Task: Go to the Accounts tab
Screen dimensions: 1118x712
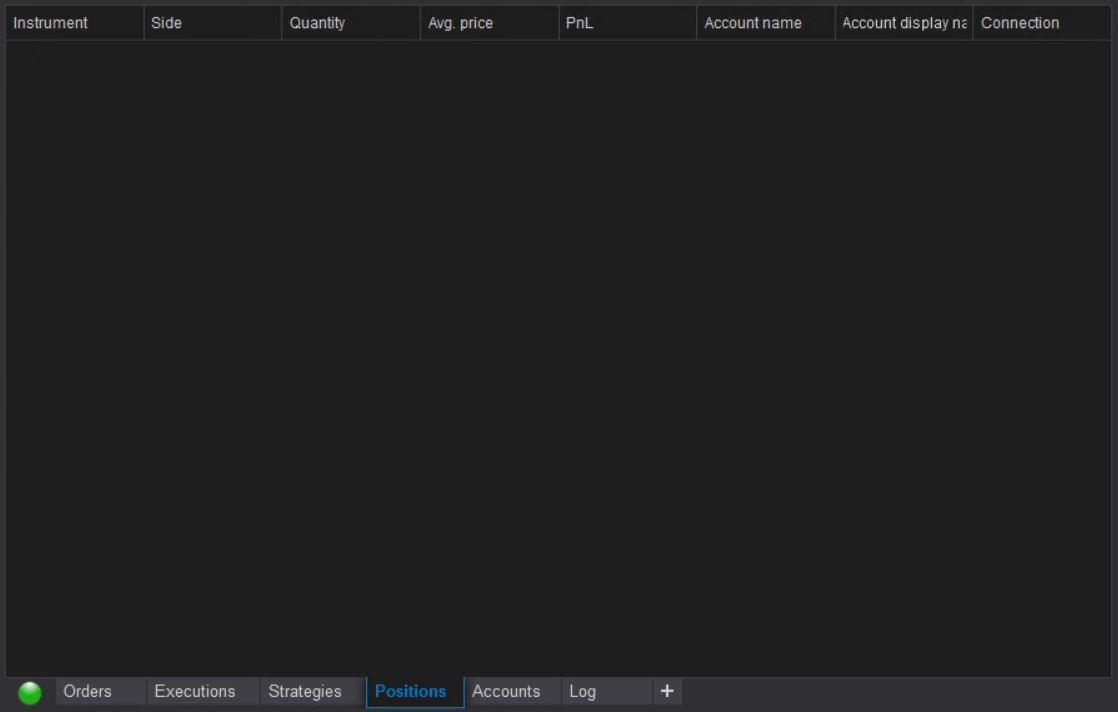Action: [513, 691]
